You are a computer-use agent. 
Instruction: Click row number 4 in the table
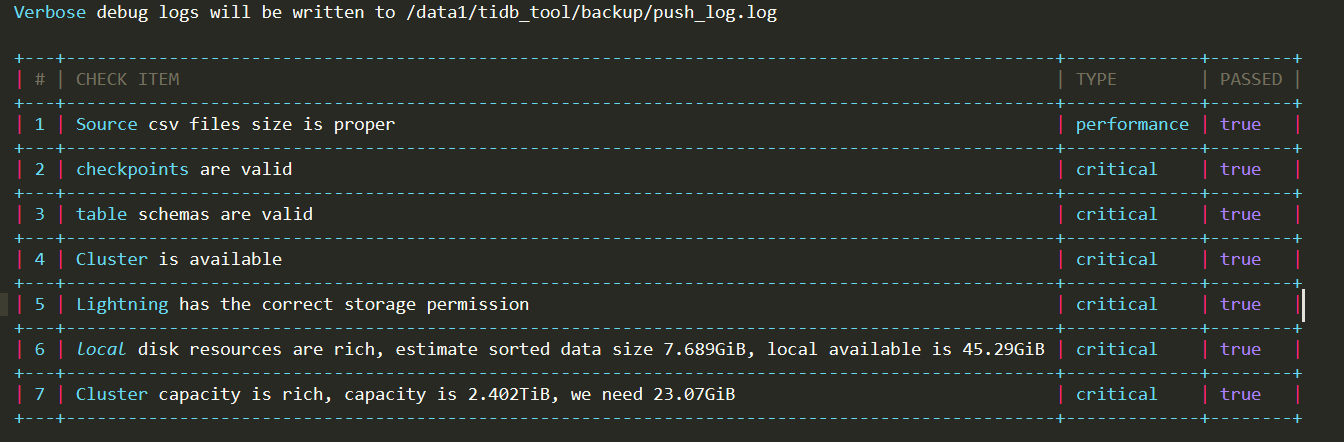click(x=40, y=259)
